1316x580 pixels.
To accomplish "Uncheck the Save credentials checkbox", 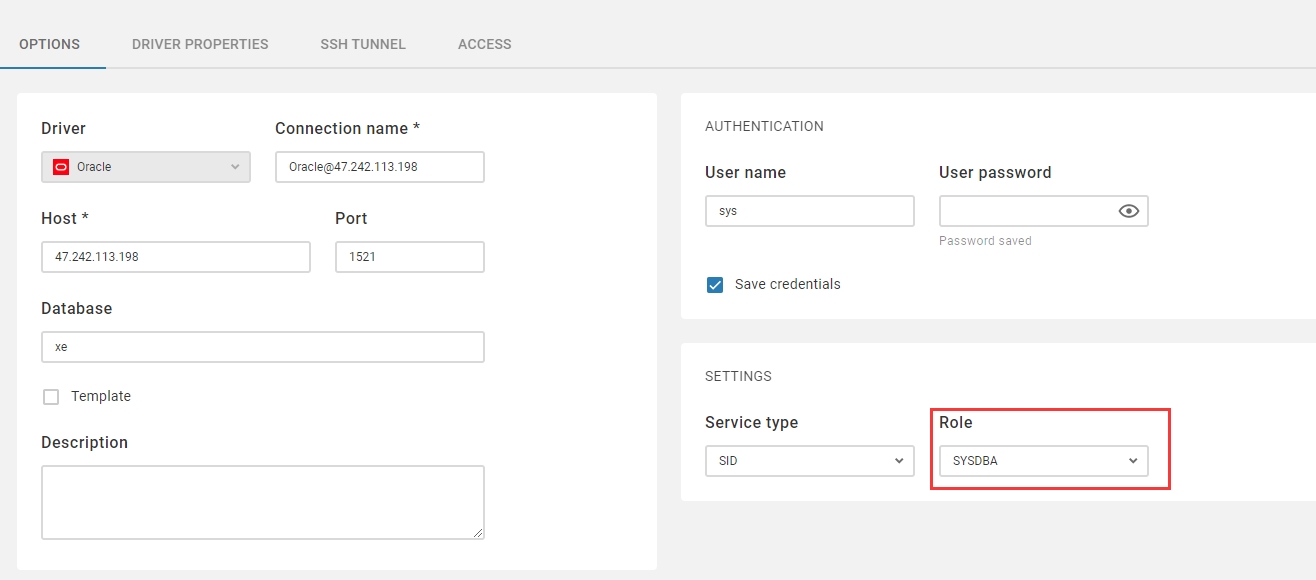I will pos(715,285).
